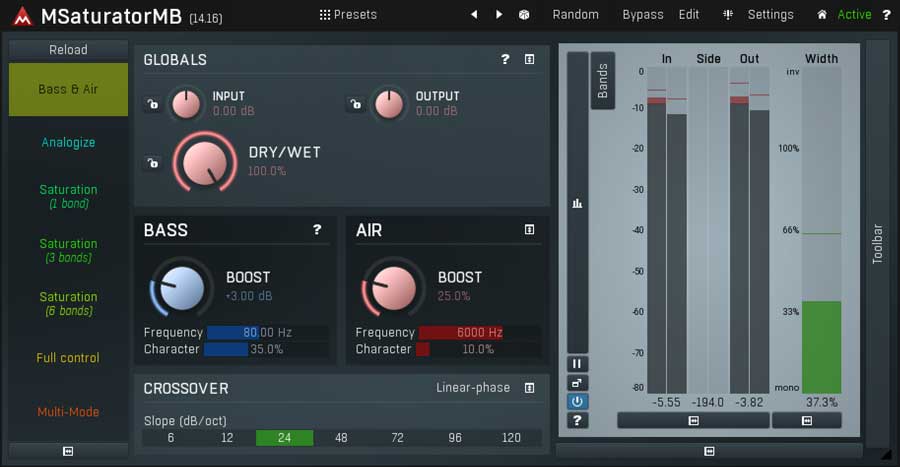Open the Edit menu

689,14
